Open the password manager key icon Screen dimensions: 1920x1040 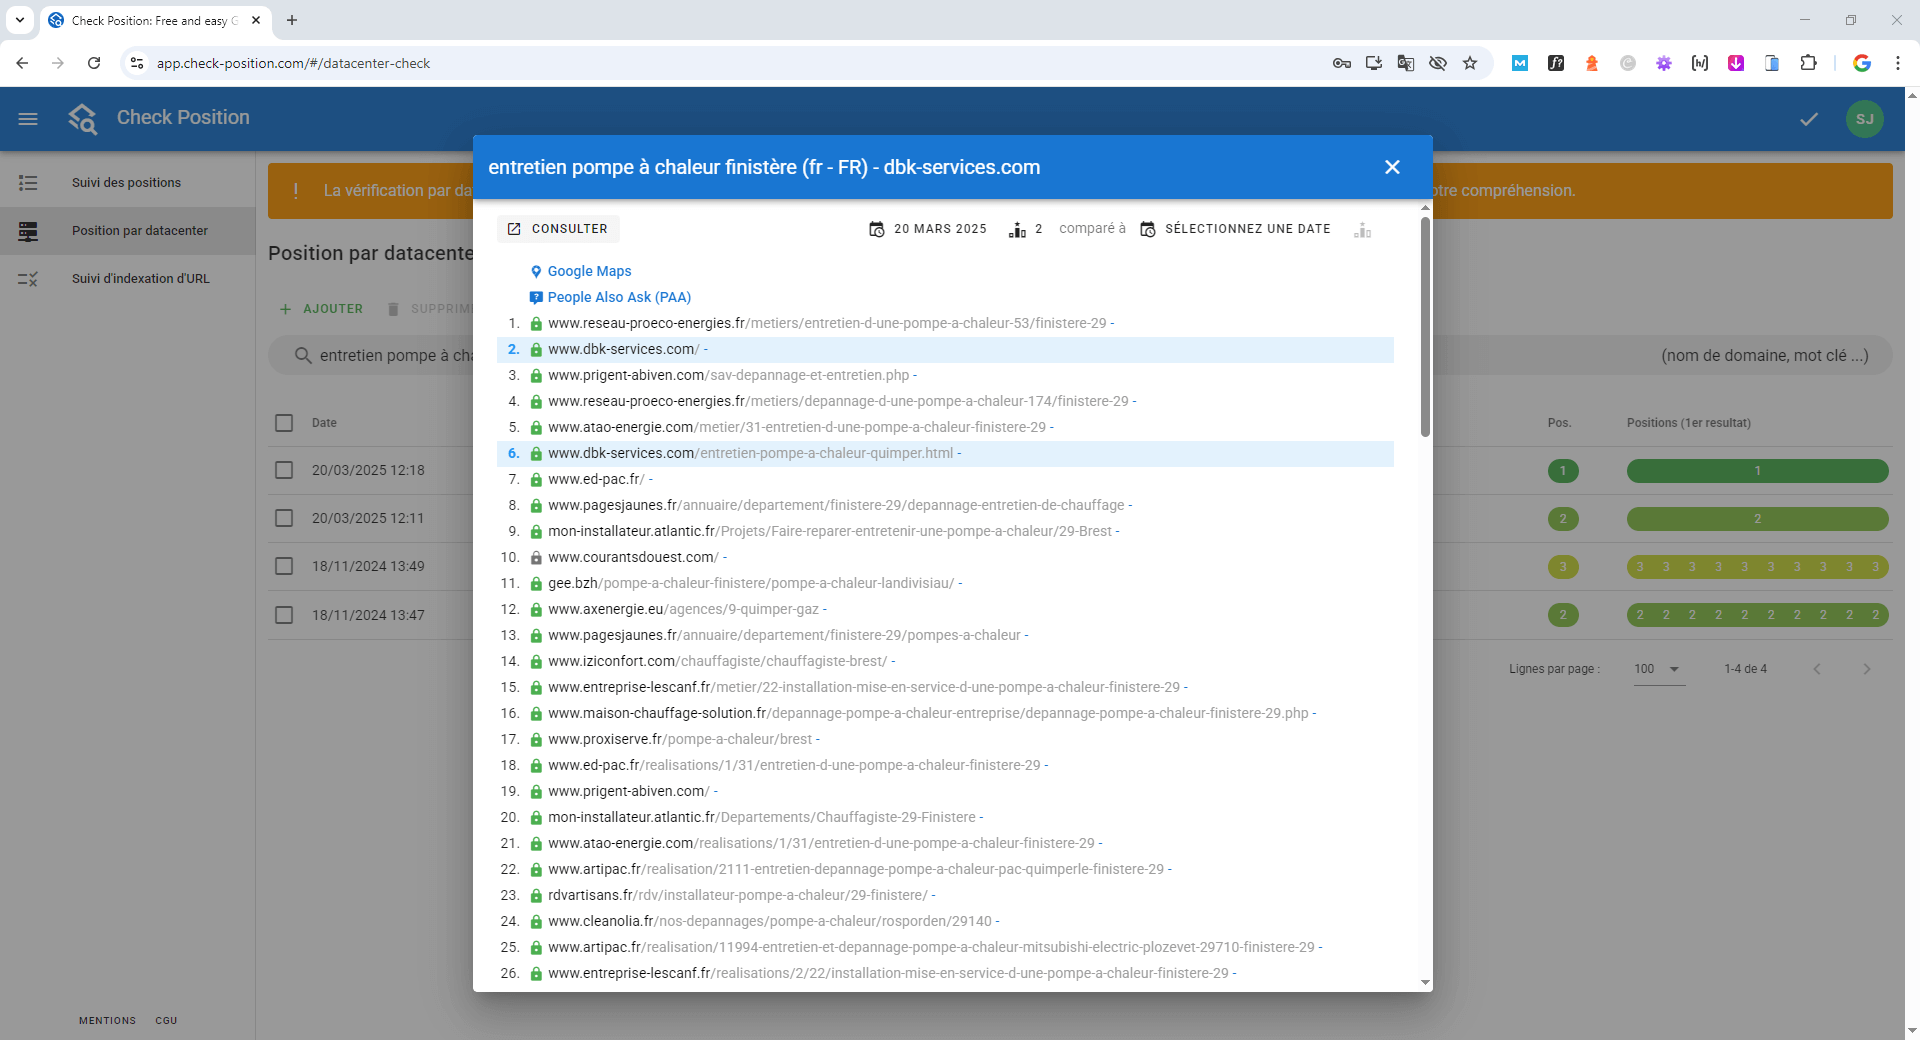[x=1342, y=63]
